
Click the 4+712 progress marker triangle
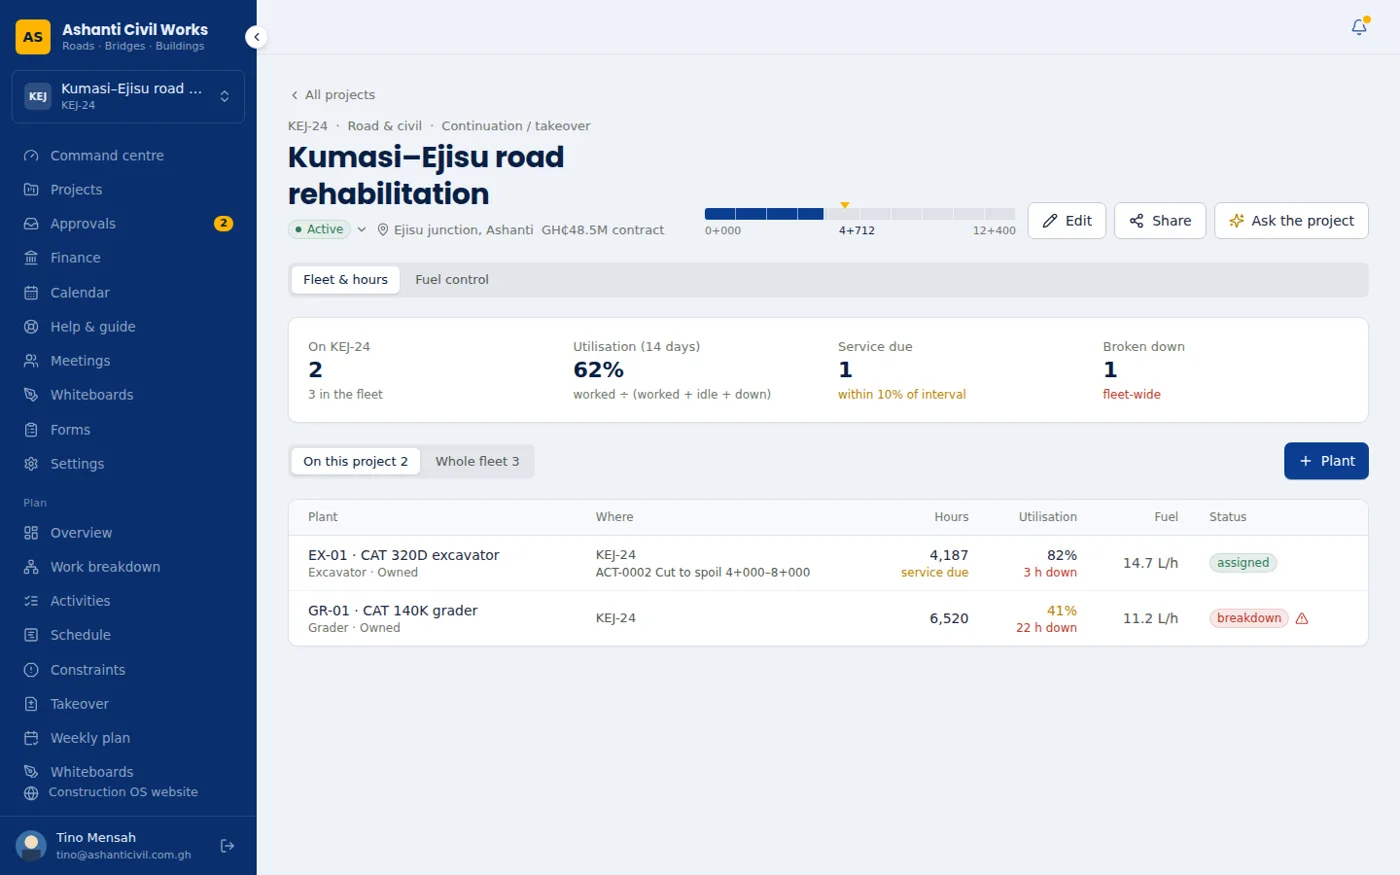click(845, 204)
